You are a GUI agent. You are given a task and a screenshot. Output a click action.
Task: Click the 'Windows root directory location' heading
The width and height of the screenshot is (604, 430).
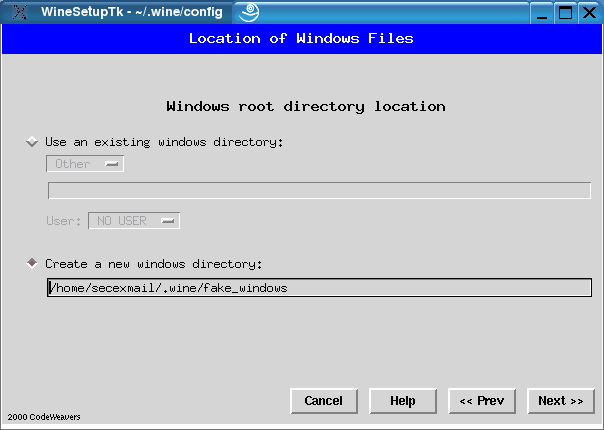pyautogui.click(x=305, y=106)
